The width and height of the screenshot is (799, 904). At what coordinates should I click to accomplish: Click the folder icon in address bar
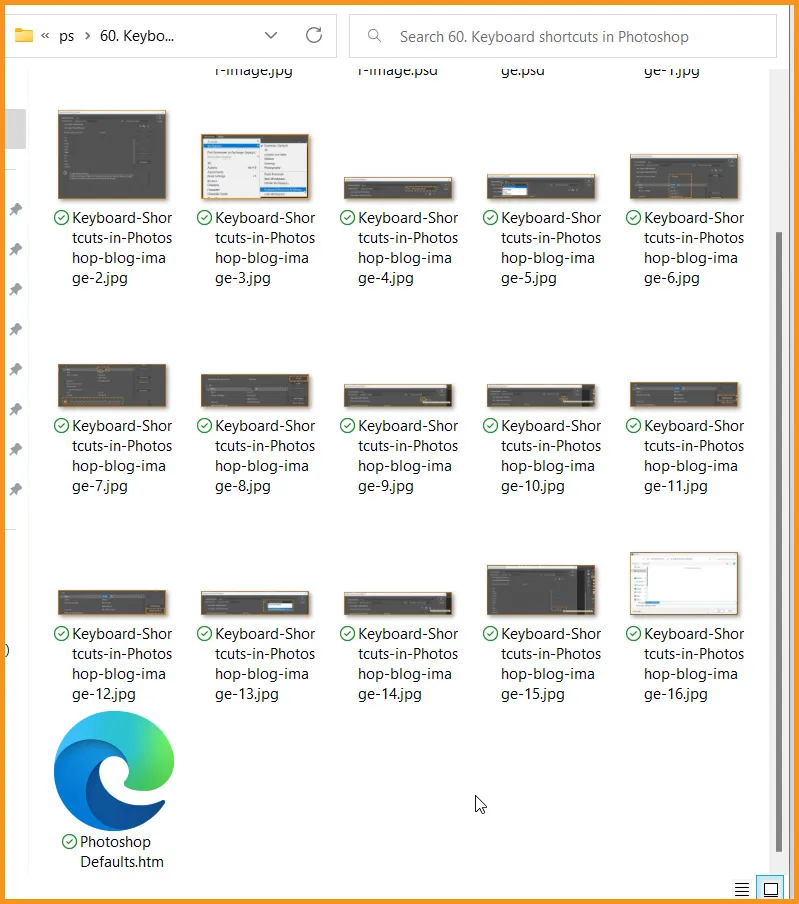coord(24,36)
